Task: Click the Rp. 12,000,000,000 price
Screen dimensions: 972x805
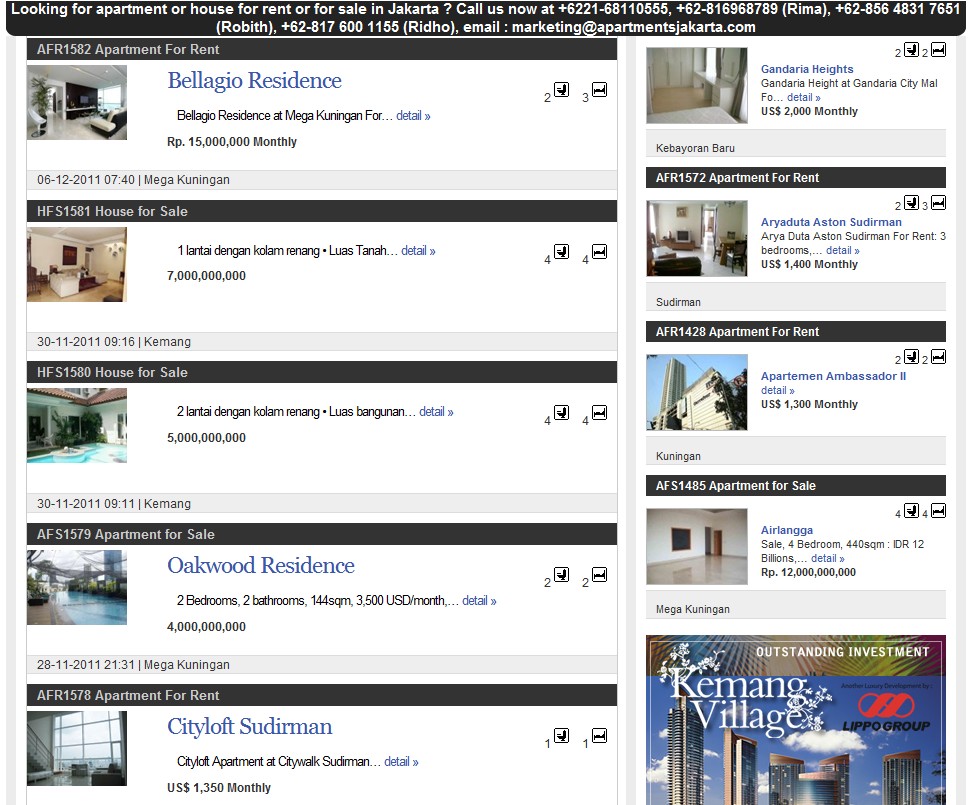Action: (x=808, y=573)
